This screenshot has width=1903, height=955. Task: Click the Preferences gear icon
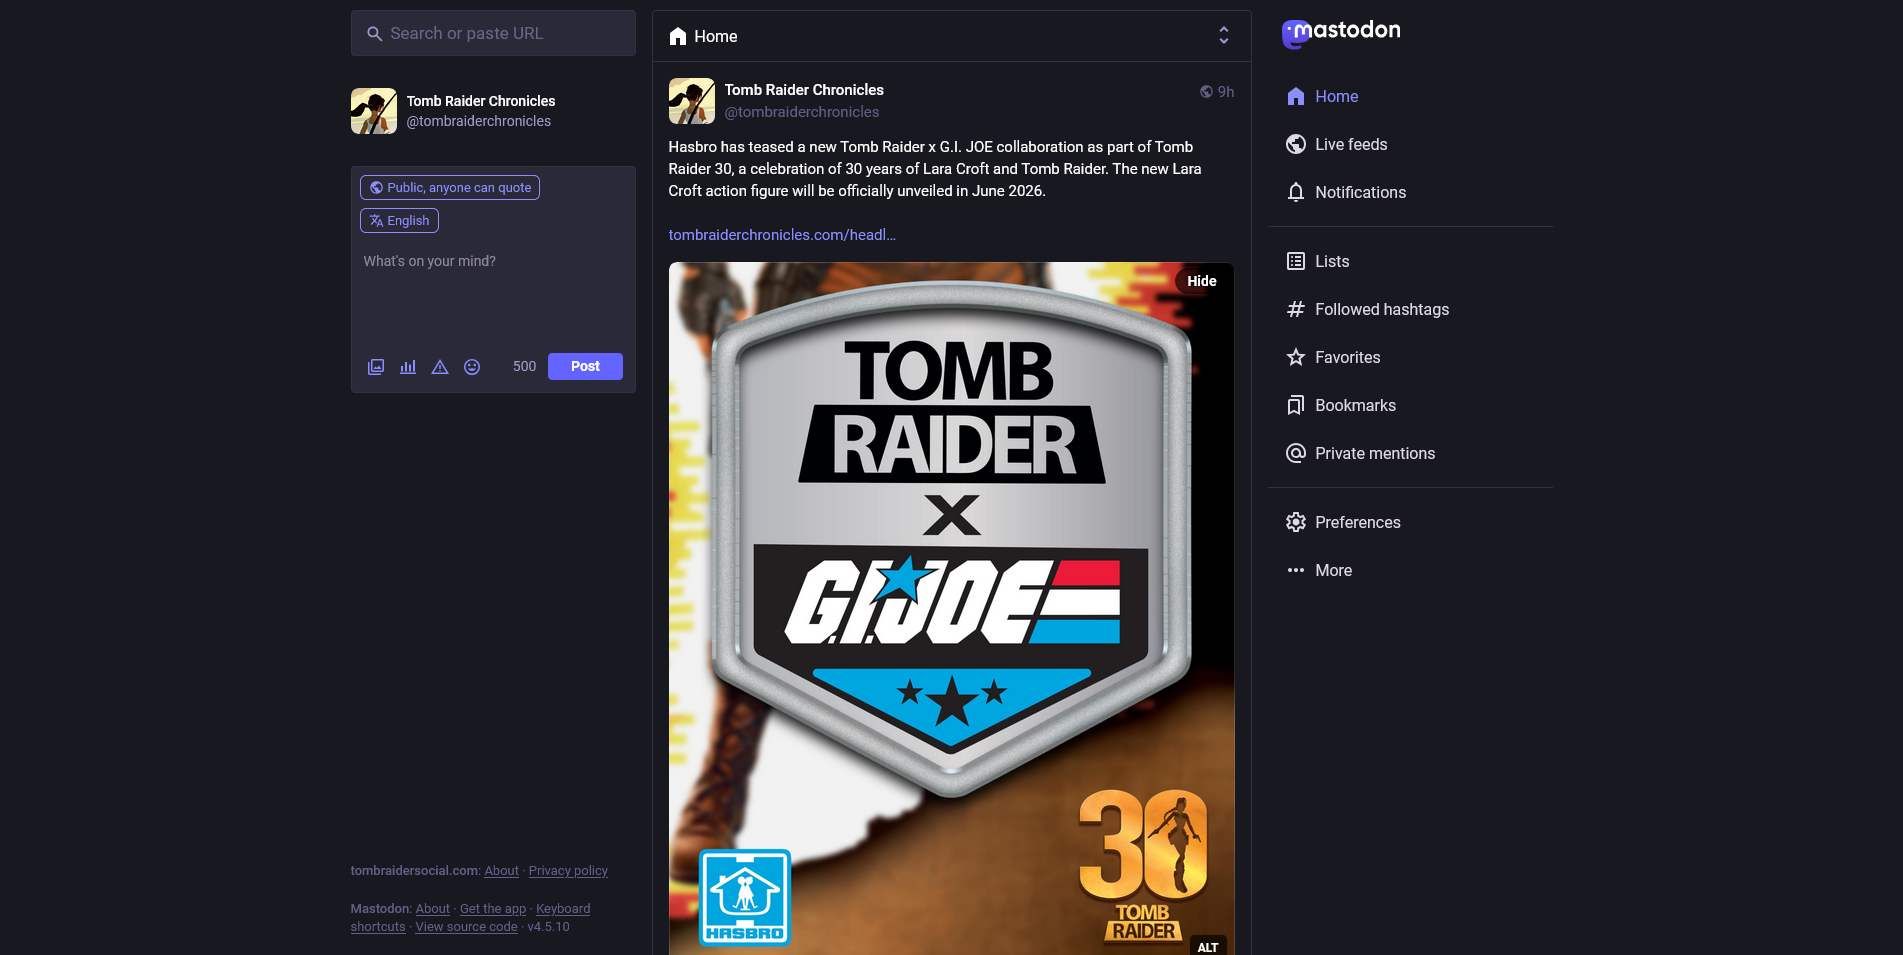tap(1296, 522)
